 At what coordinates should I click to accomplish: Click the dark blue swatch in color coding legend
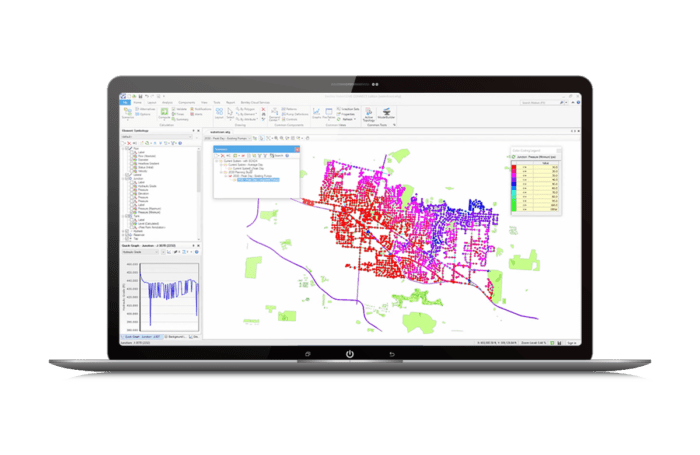coord(513,184)
